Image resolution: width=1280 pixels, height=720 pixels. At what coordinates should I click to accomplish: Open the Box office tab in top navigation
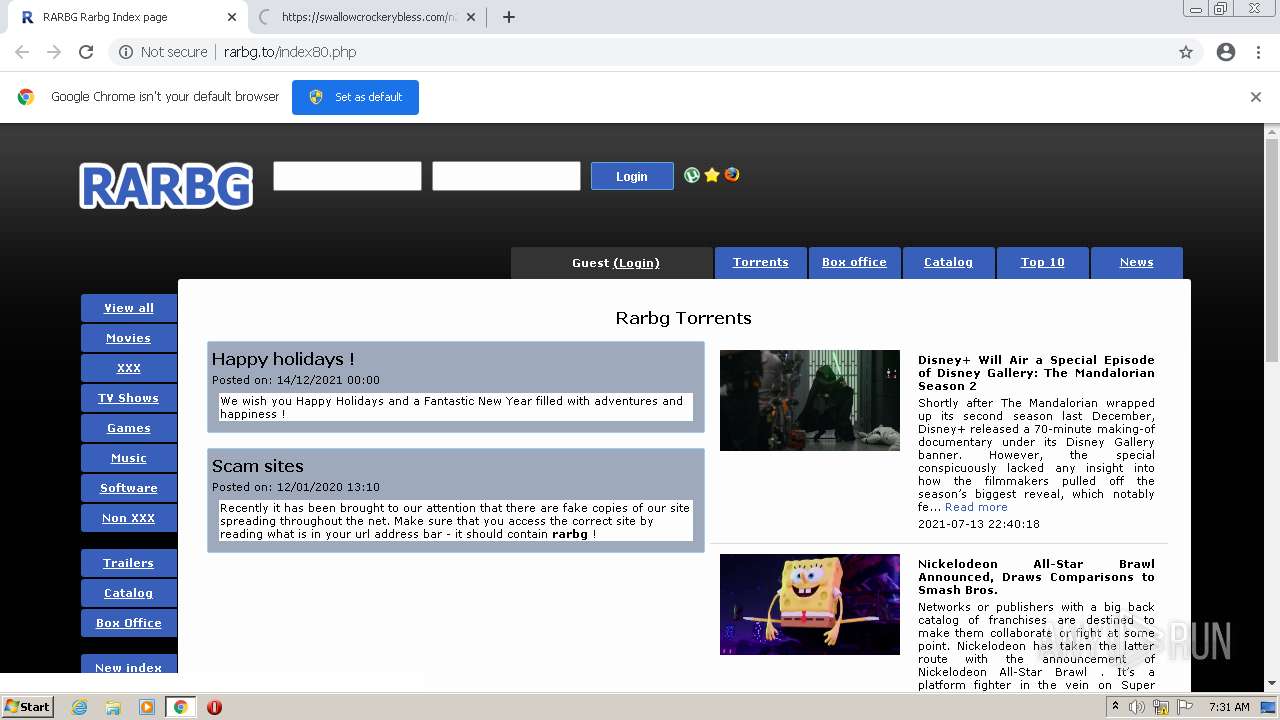point(854,262)
